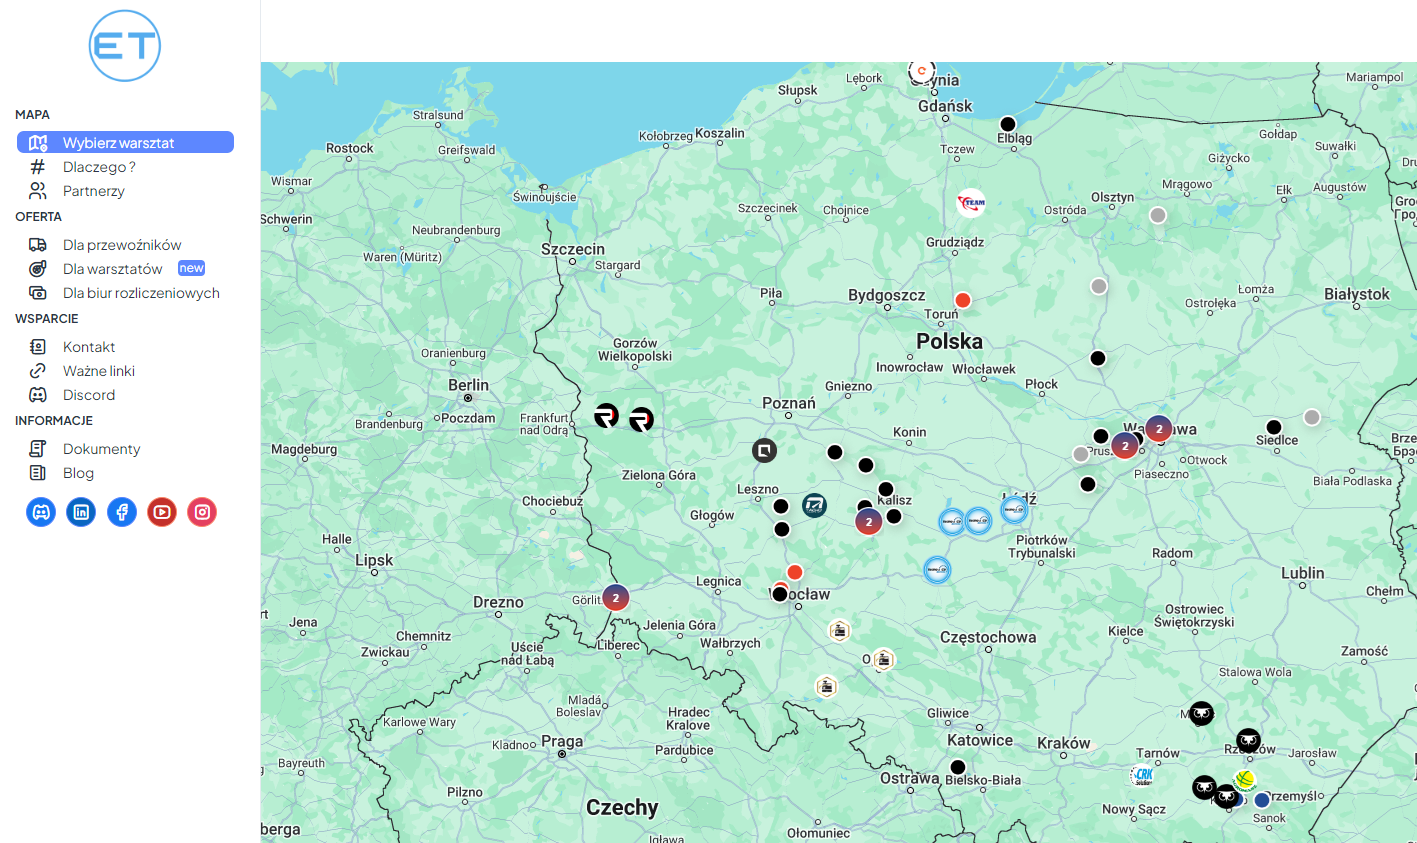Click the dark square-logo marker south of Poznań
The image size is (1417, 843).
tap(765, 451)
